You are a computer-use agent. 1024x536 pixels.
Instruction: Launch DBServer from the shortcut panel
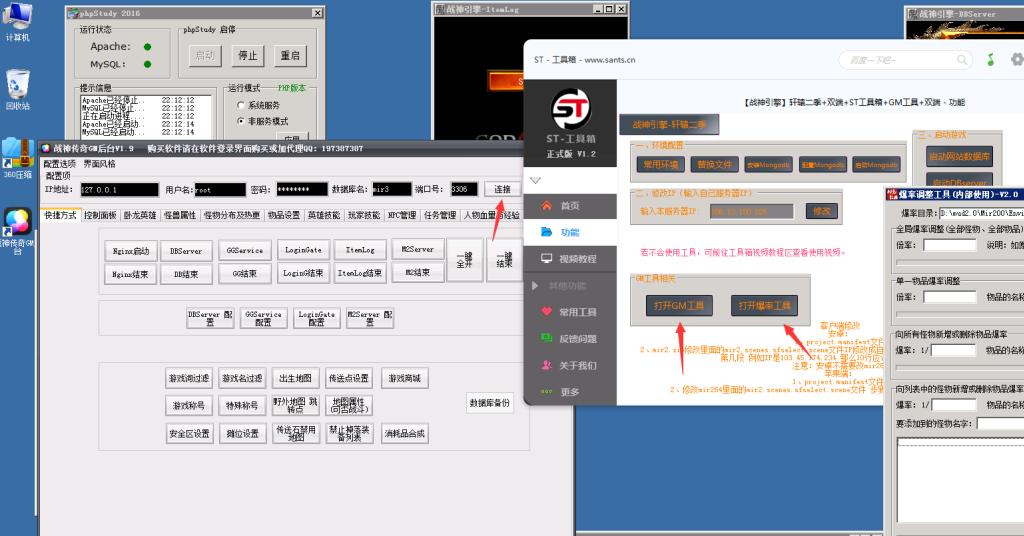(186, 251)
